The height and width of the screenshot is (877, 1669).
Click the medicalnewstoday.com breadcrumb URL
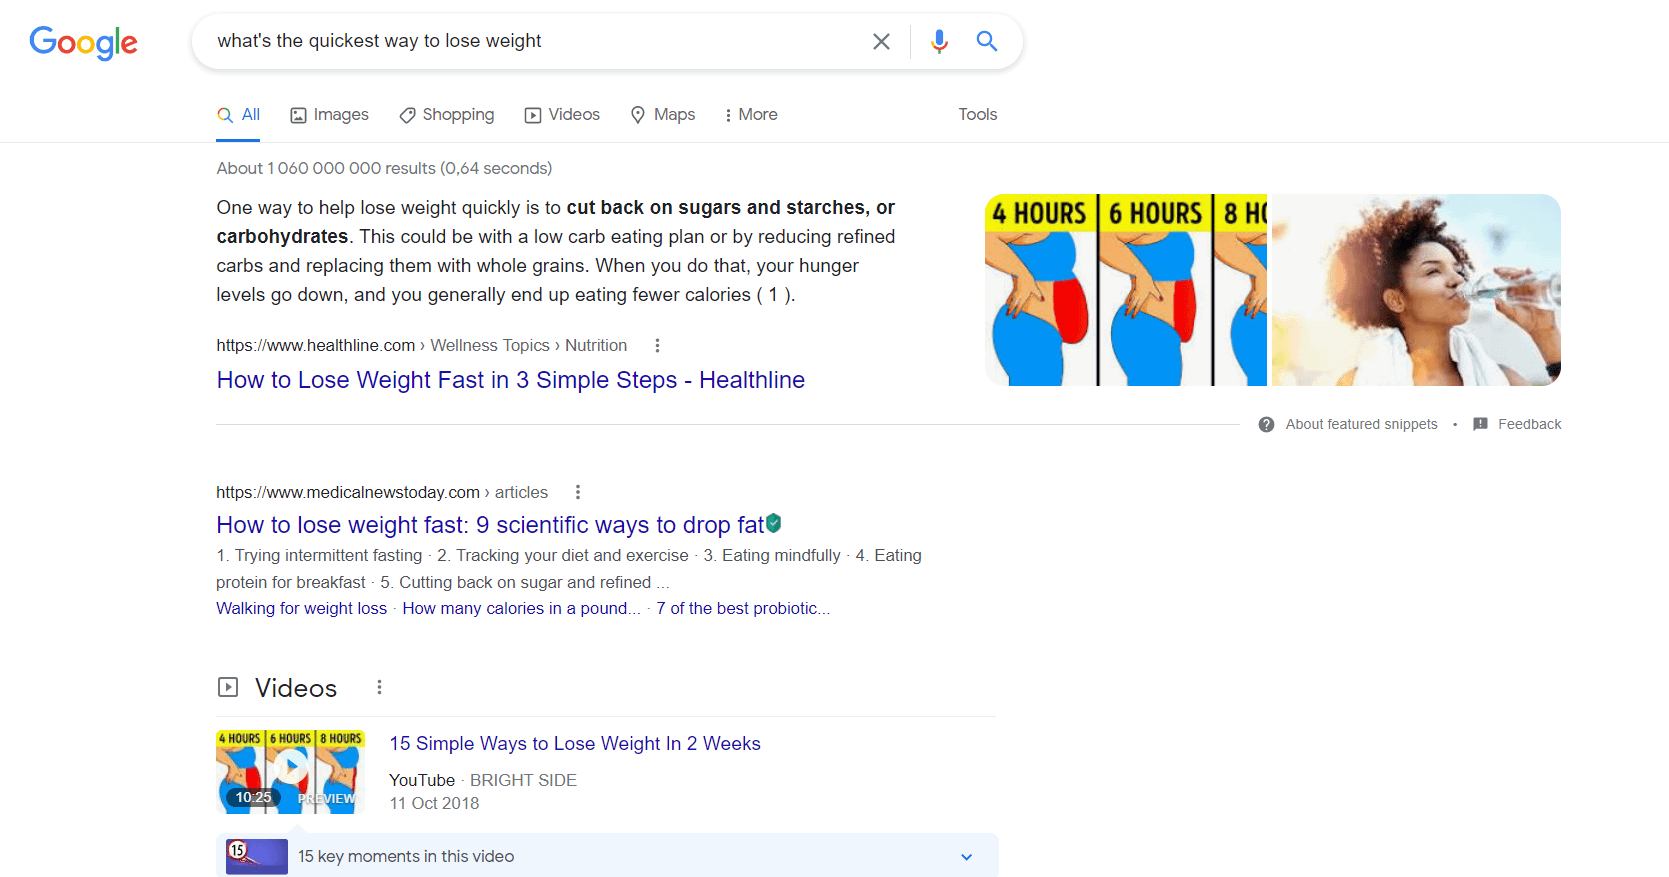point(348,492)
